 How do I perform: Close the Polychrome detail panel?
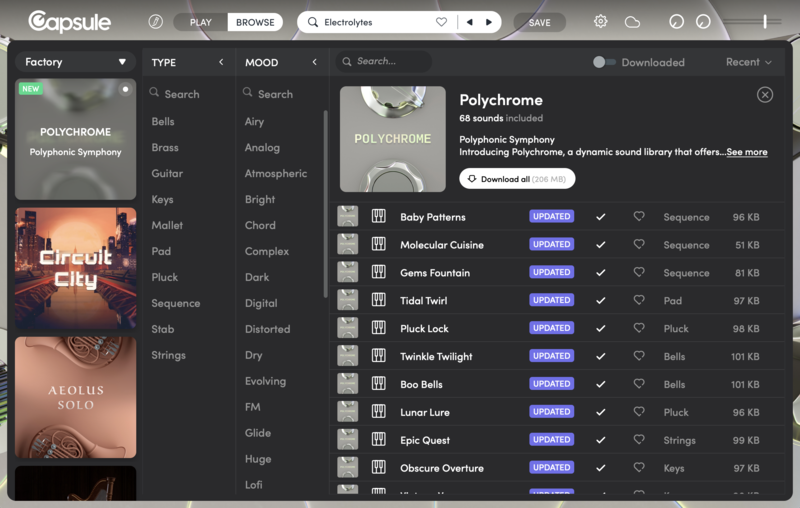click(765, 94)
